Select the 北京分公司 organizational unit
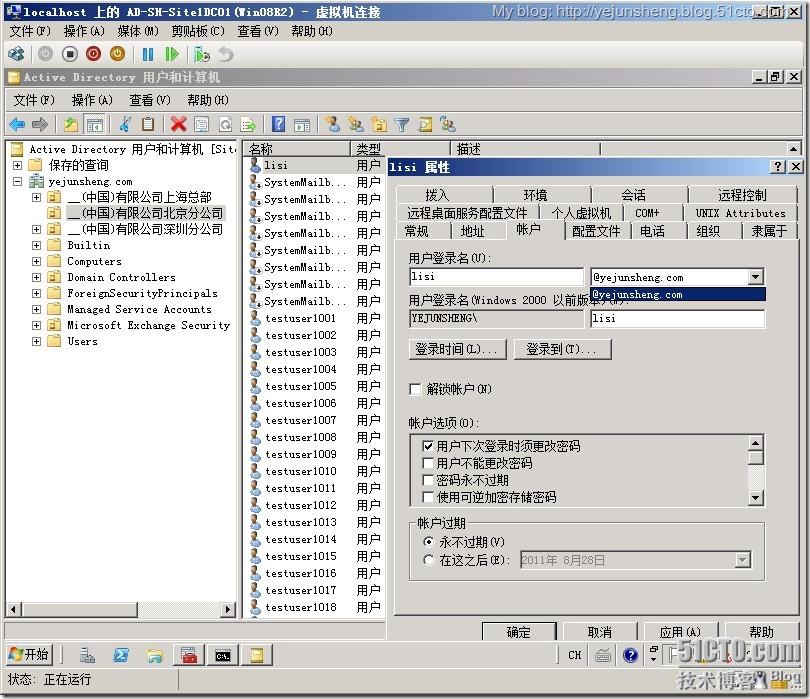 pyautogui.click(x=146, y=213)
